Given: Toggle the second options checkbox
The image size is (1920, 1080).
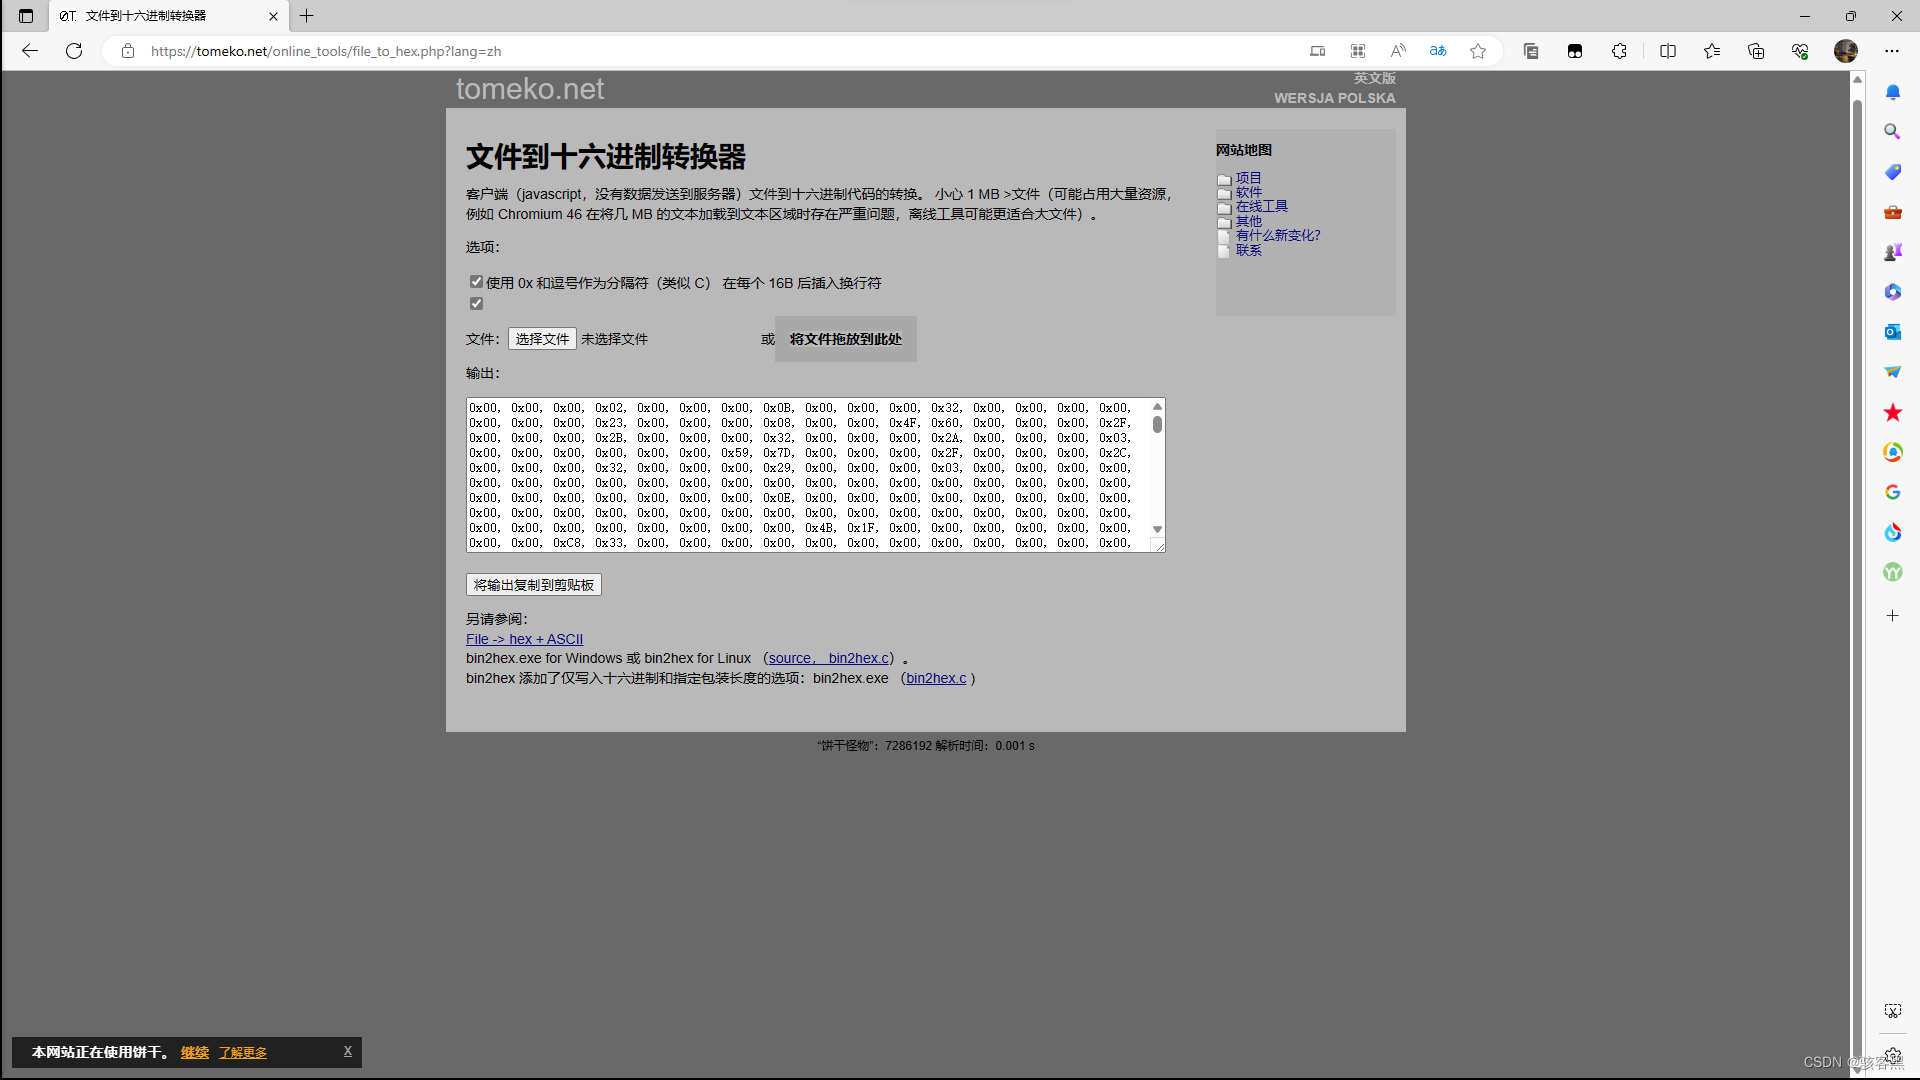Looking at the screenshot, I should (477, 304).
